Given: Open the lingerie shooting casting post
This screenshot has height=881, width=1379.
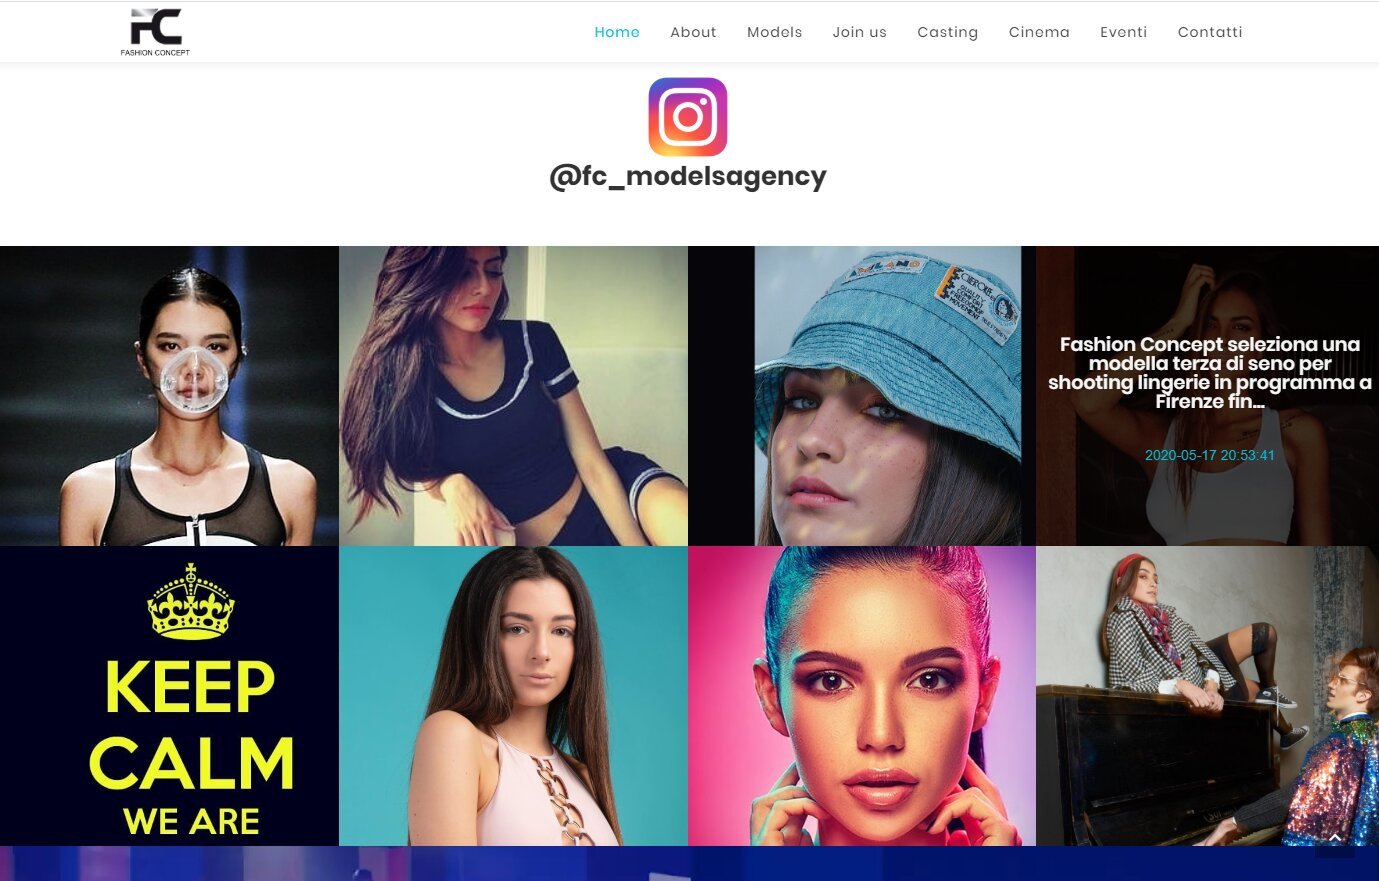Looking at the screenshot, I should [x=1209, y=373].
